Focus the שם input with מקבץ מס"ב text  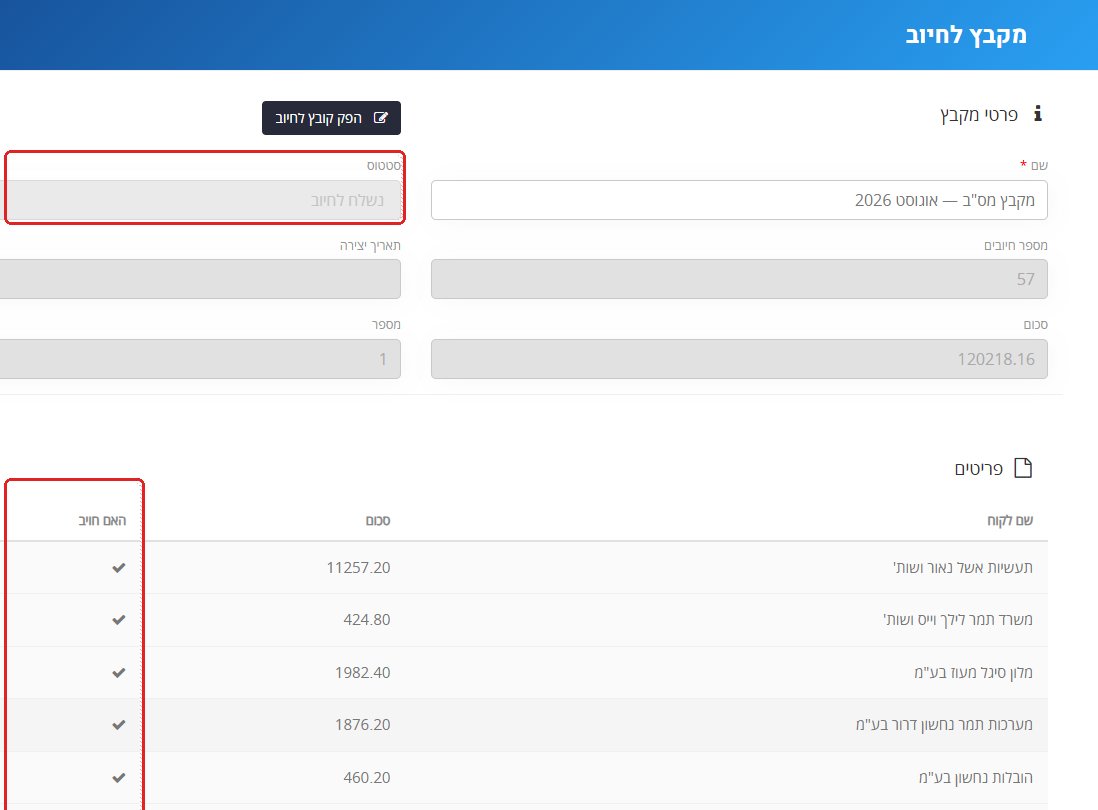click(739, 200)
